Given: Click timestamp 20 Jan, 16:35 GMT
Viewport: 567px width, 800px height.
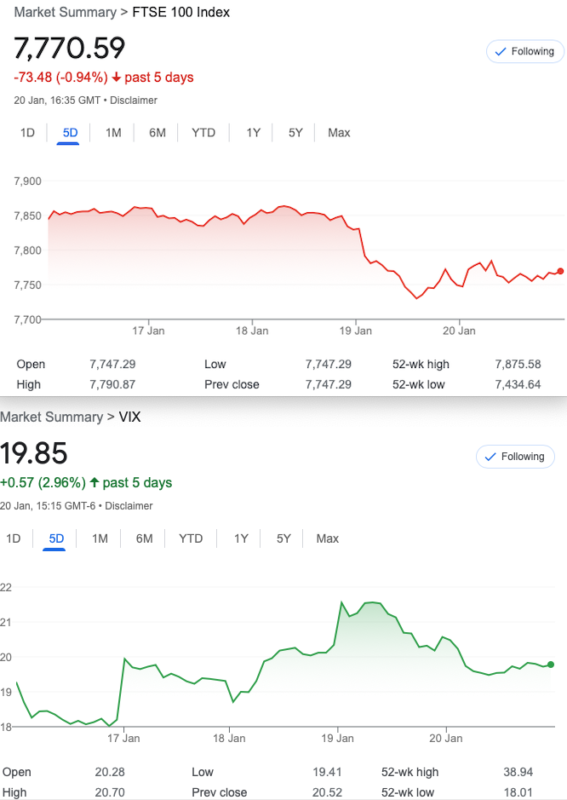Looking at the screenshot, I should tap(57, 100).
